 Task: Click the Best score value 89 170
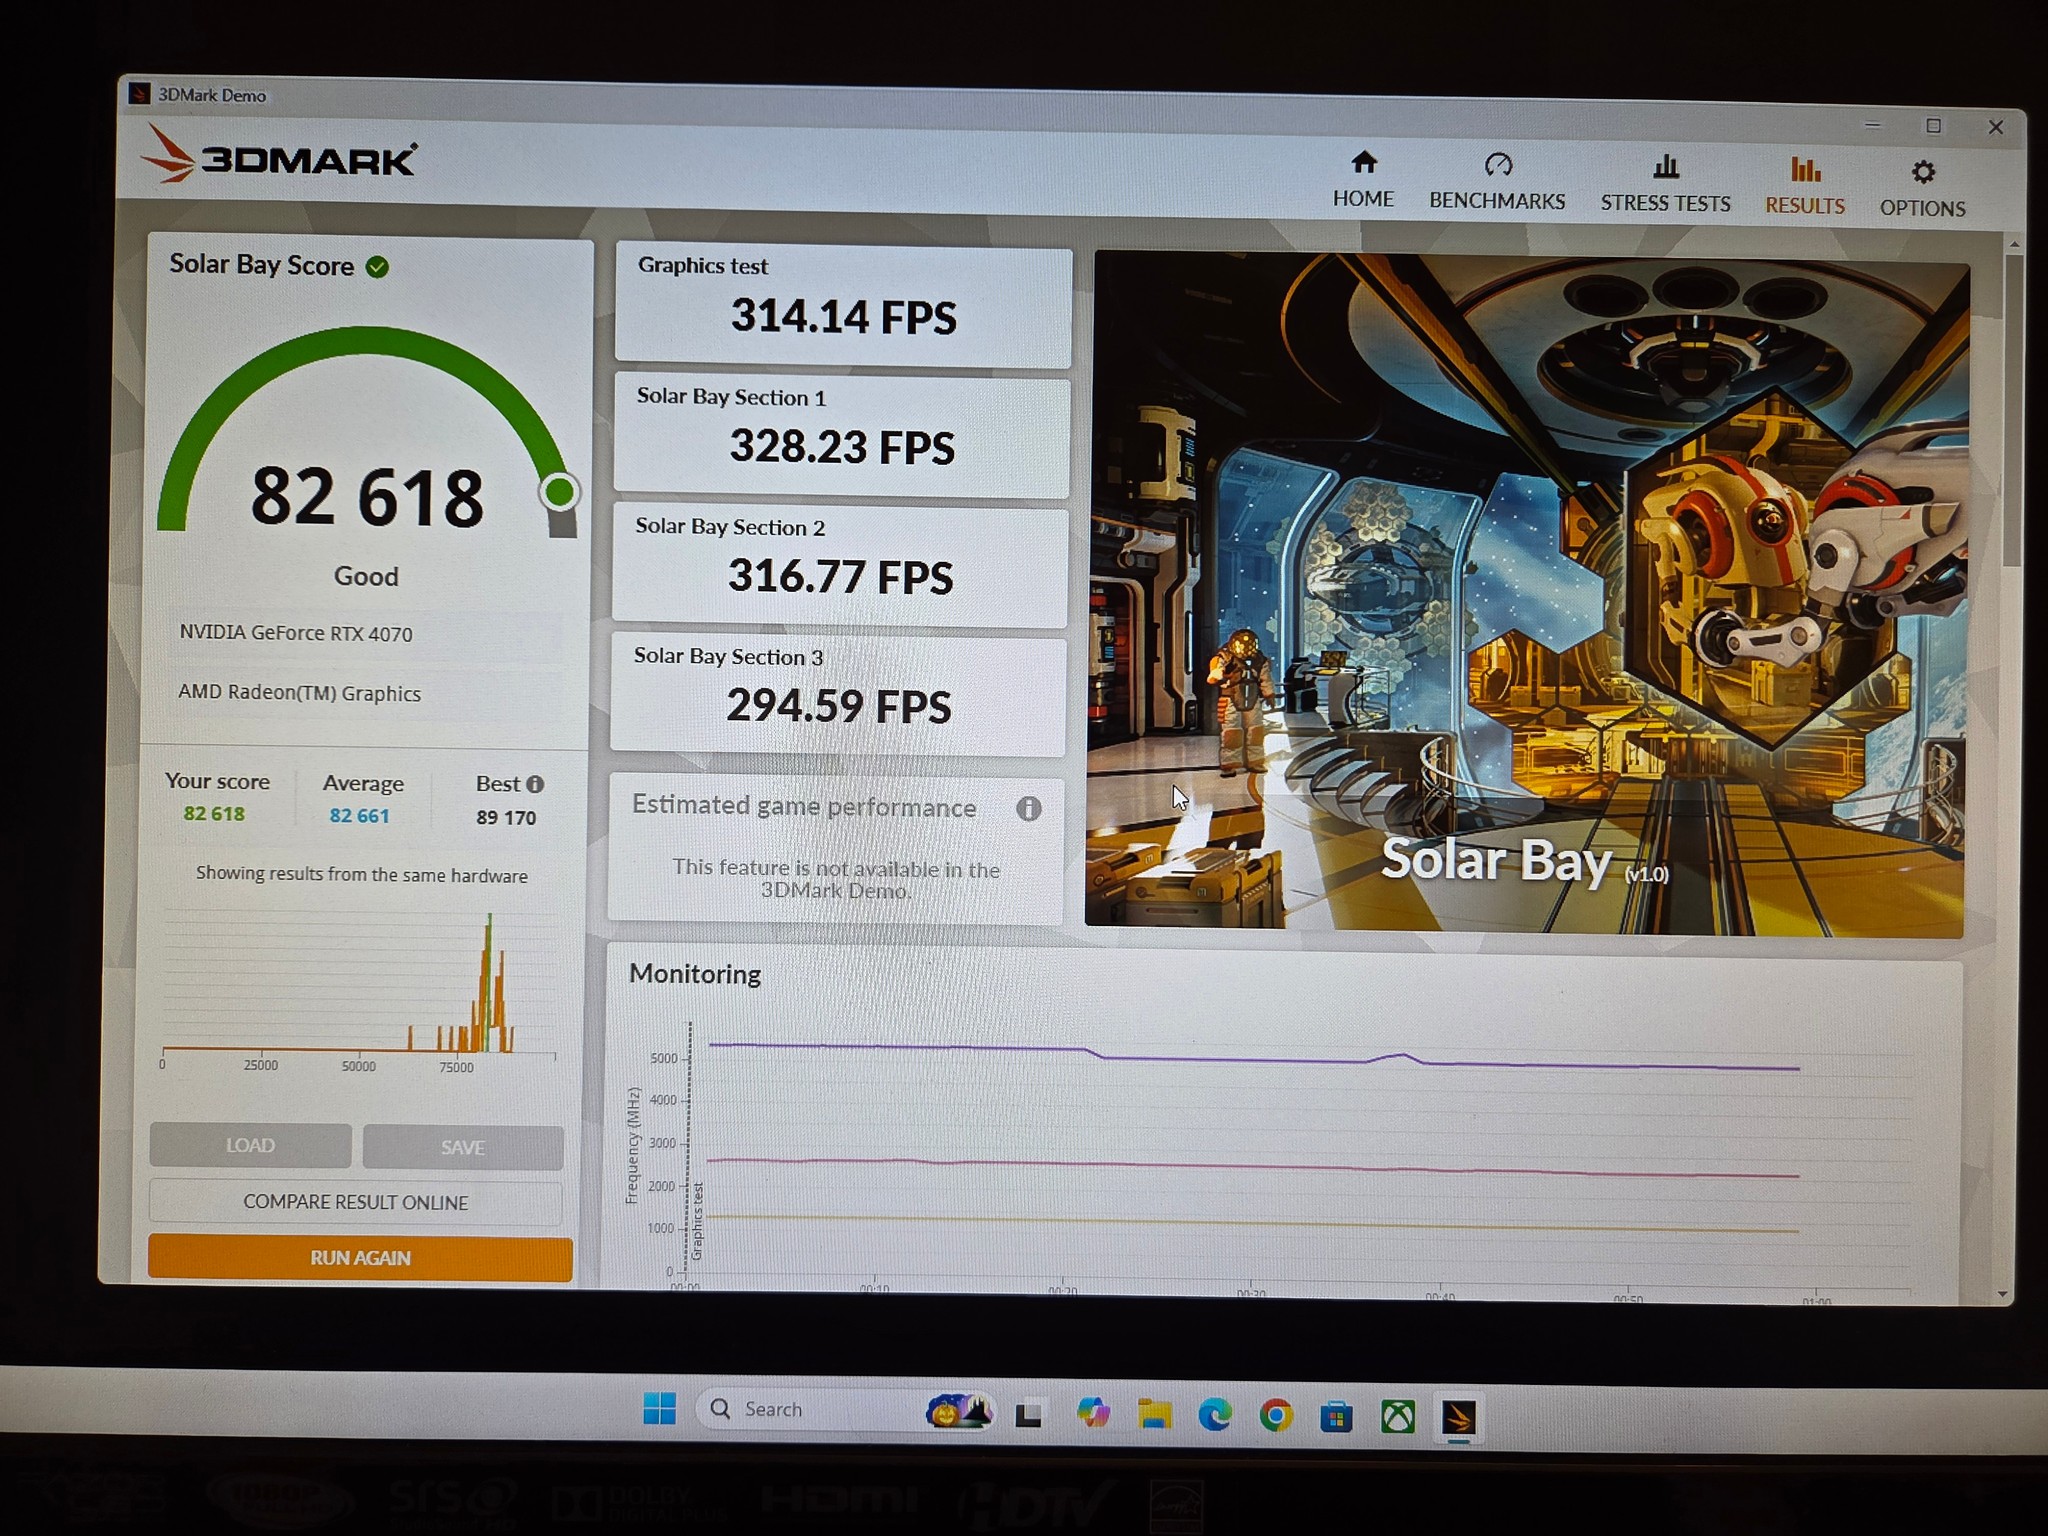click(x=506, y=818)
